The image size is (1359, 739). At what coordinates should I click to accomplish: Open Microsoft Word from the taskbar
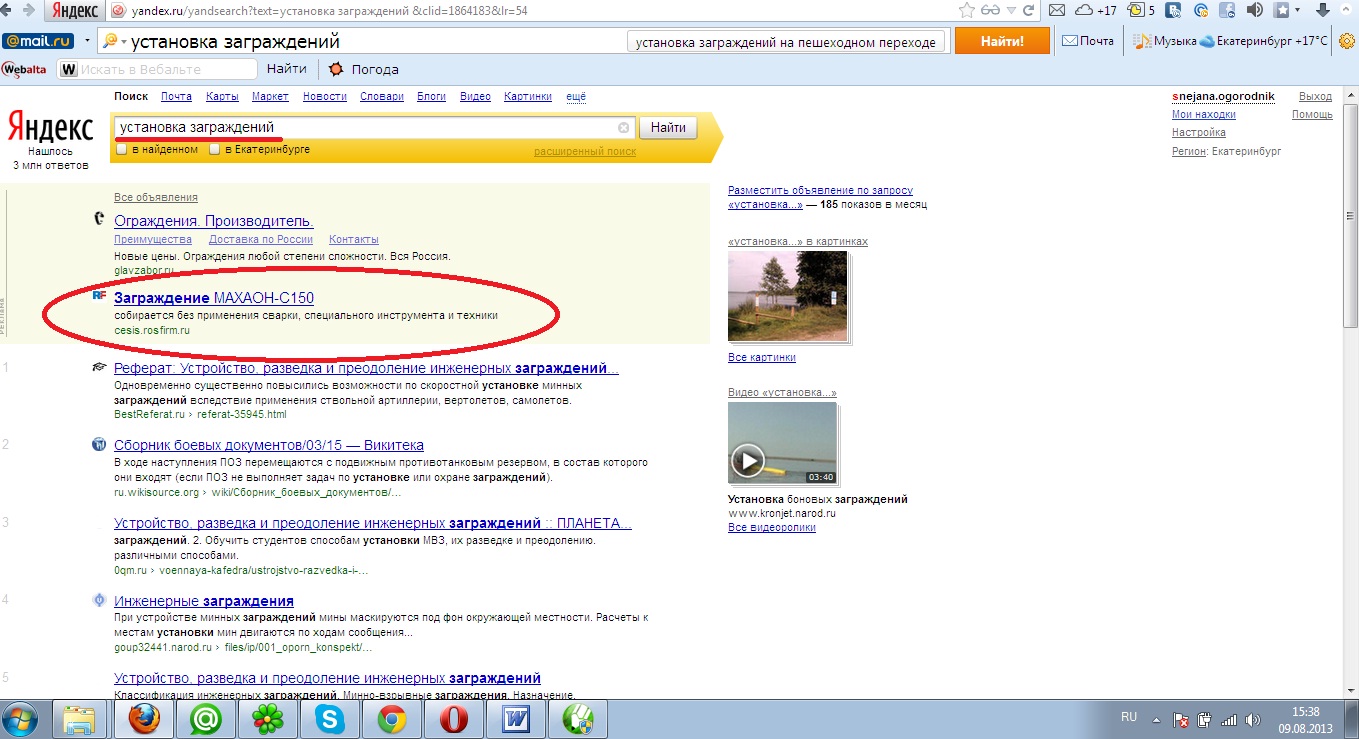516,719
